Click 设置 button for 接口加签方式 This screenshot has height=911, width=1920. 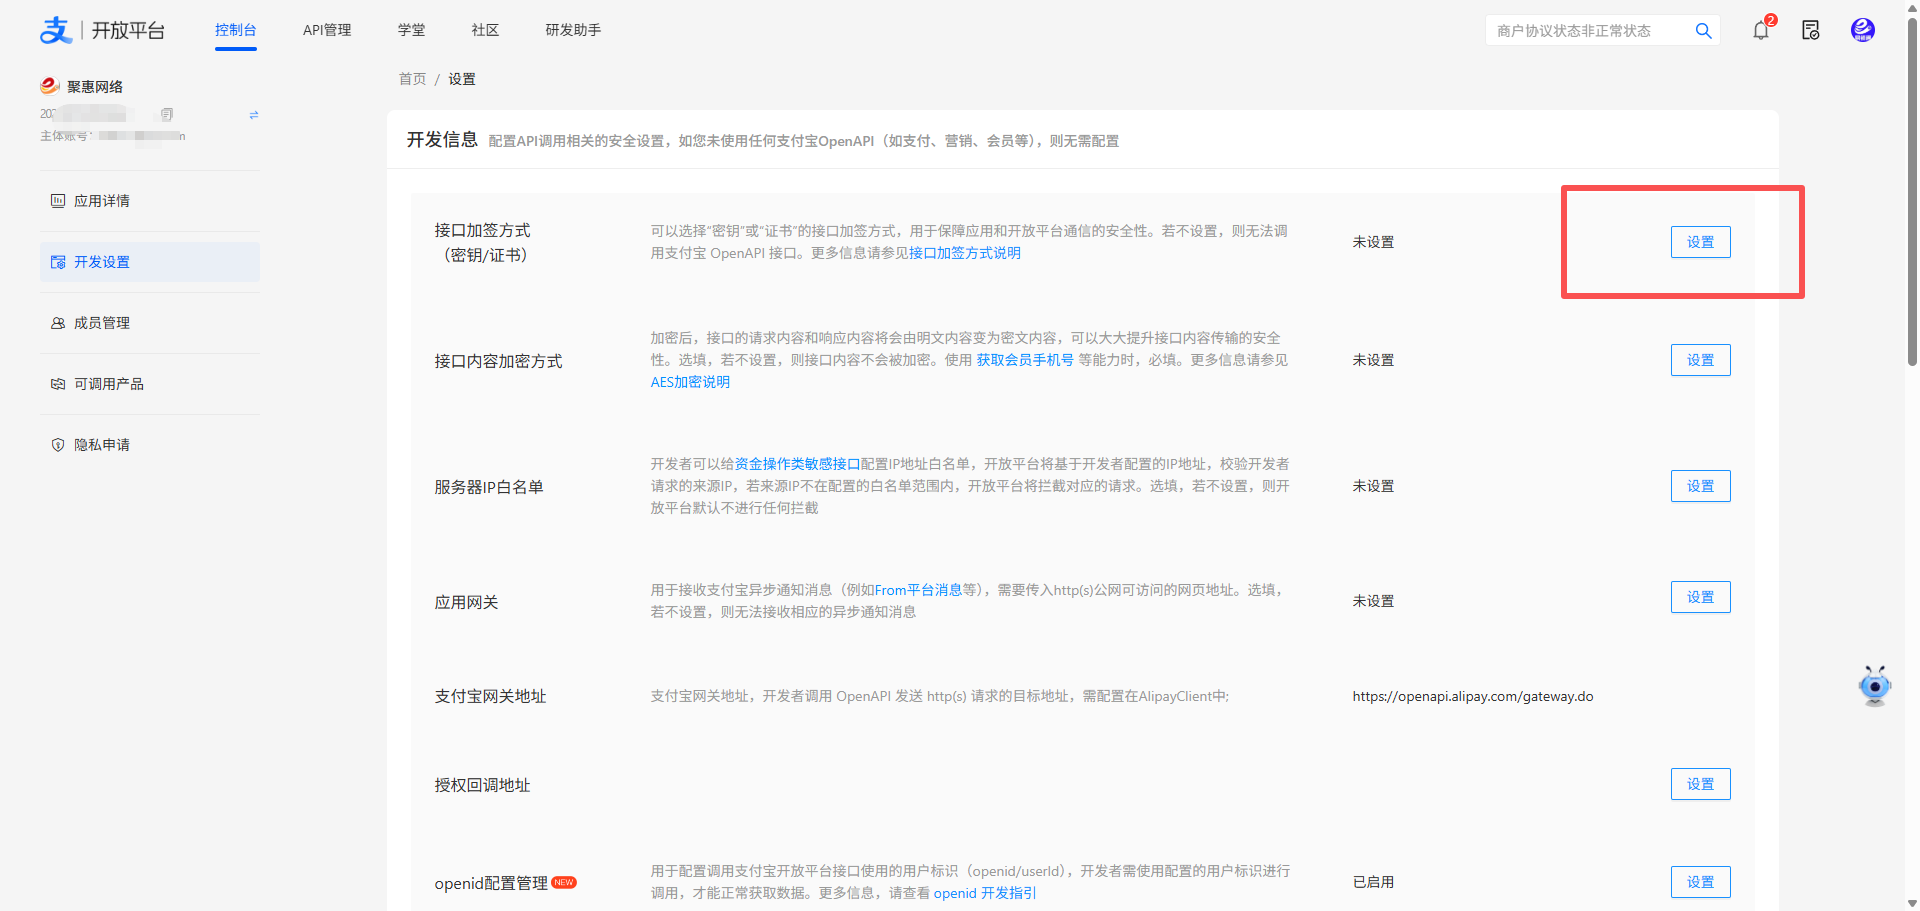click(x=1700, y=242)
